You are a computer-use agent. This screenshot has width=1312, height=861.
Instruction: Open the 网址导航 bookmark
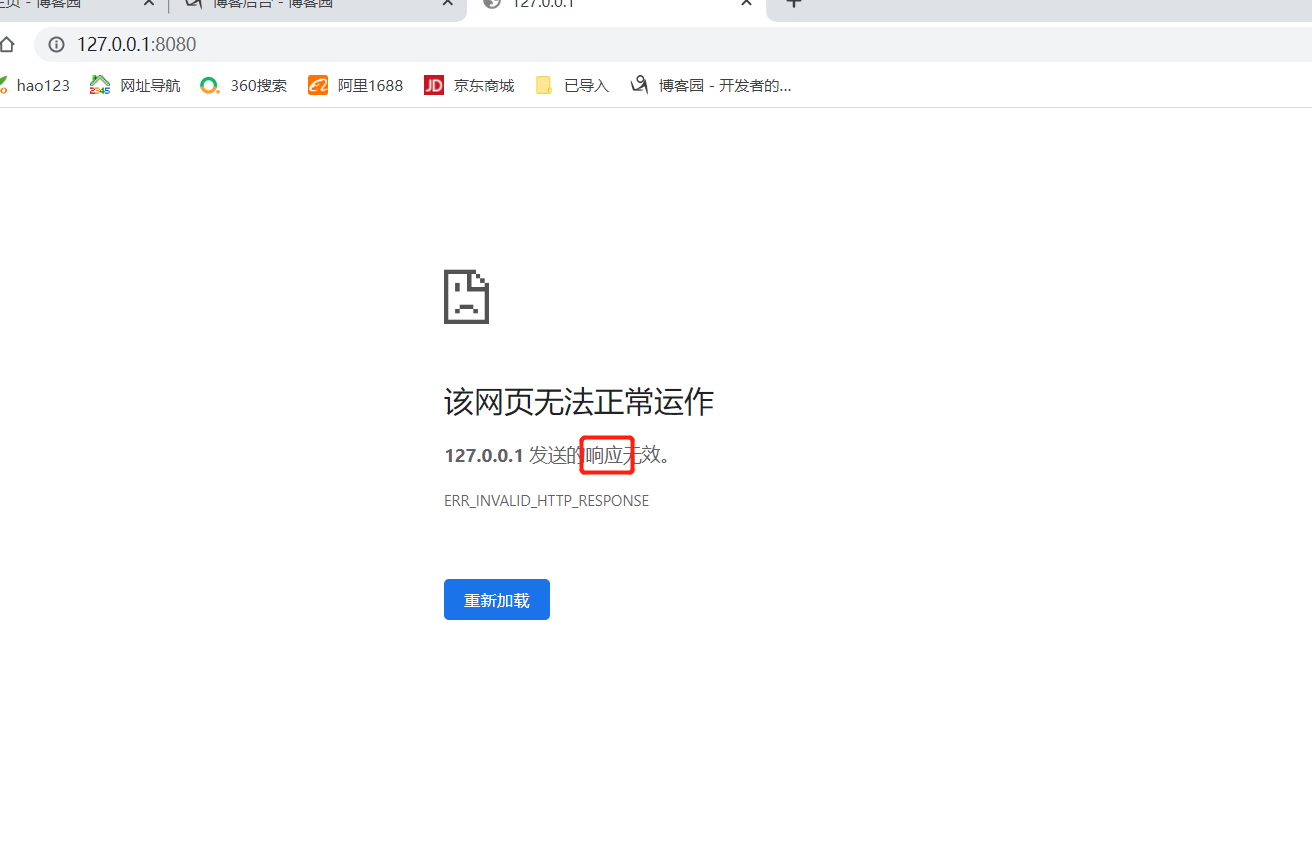pyautogui.click(x=135, y=86)
